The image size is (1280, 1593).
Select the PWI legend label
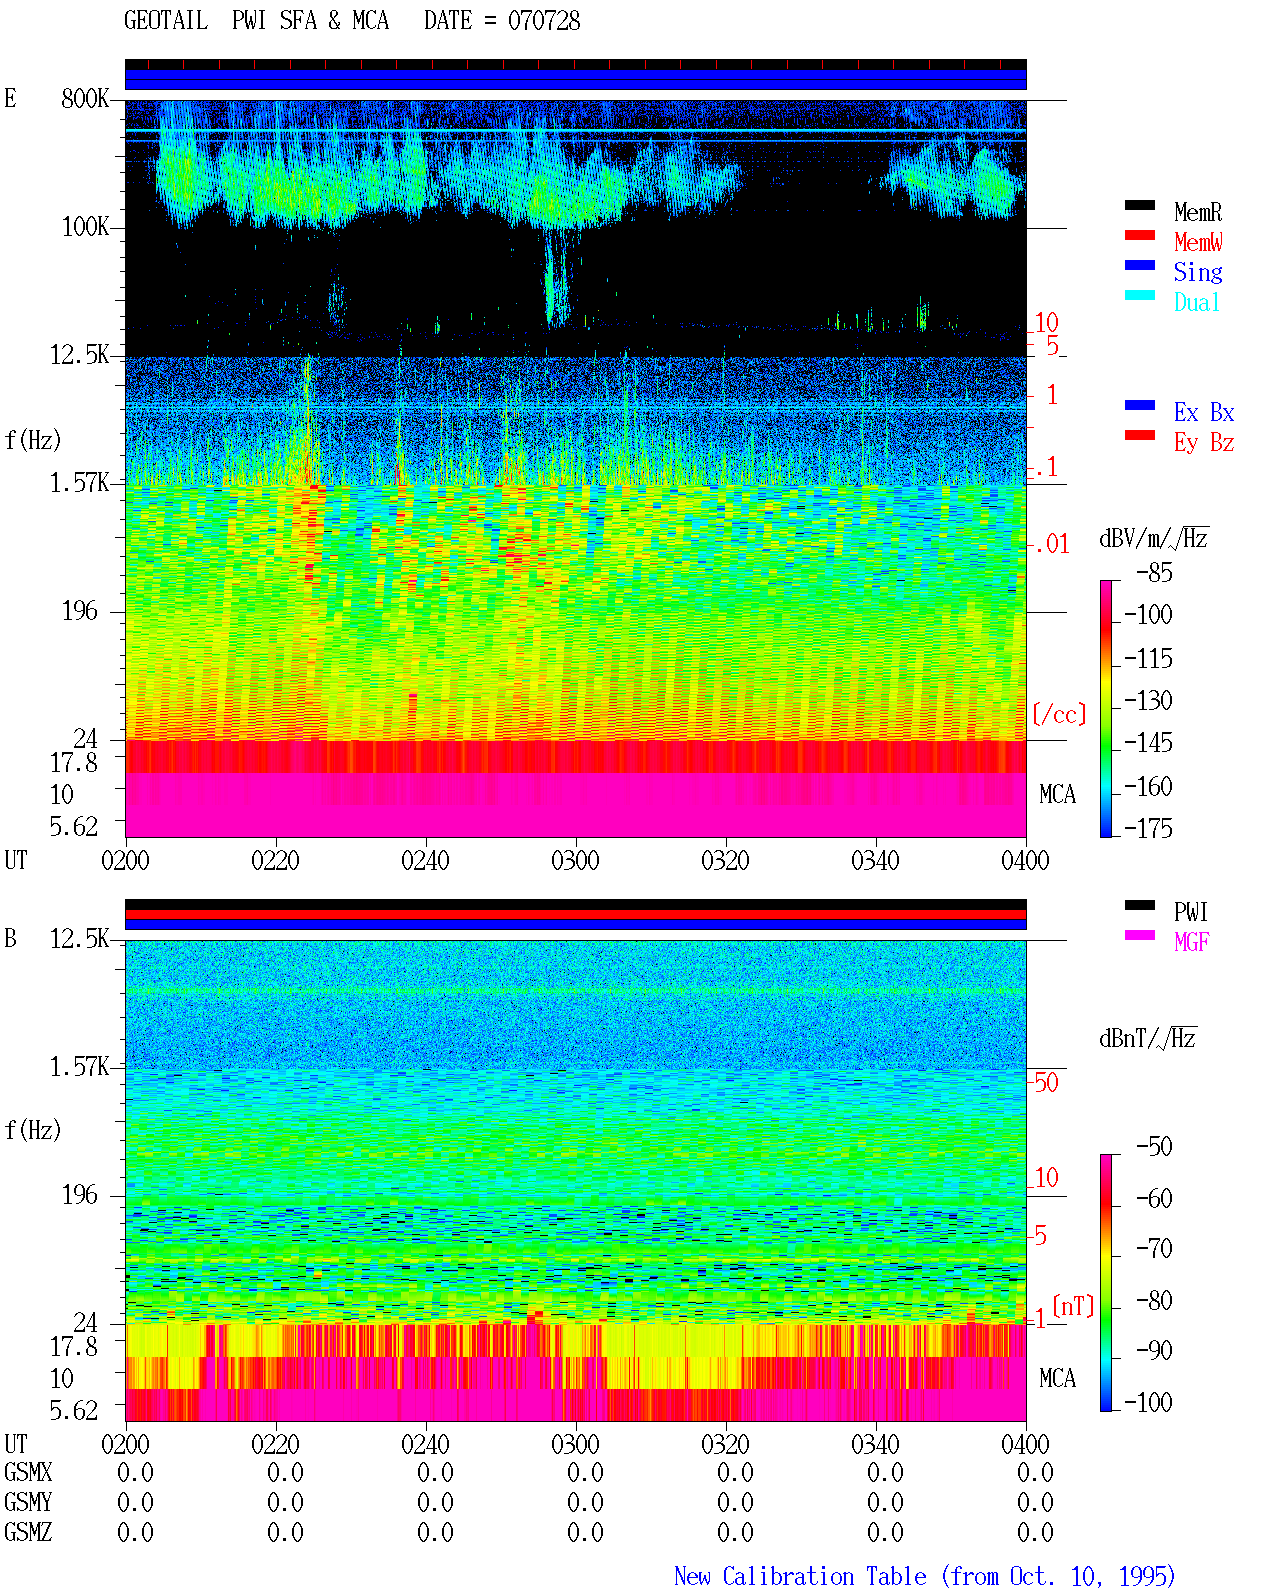point(1191,912)
